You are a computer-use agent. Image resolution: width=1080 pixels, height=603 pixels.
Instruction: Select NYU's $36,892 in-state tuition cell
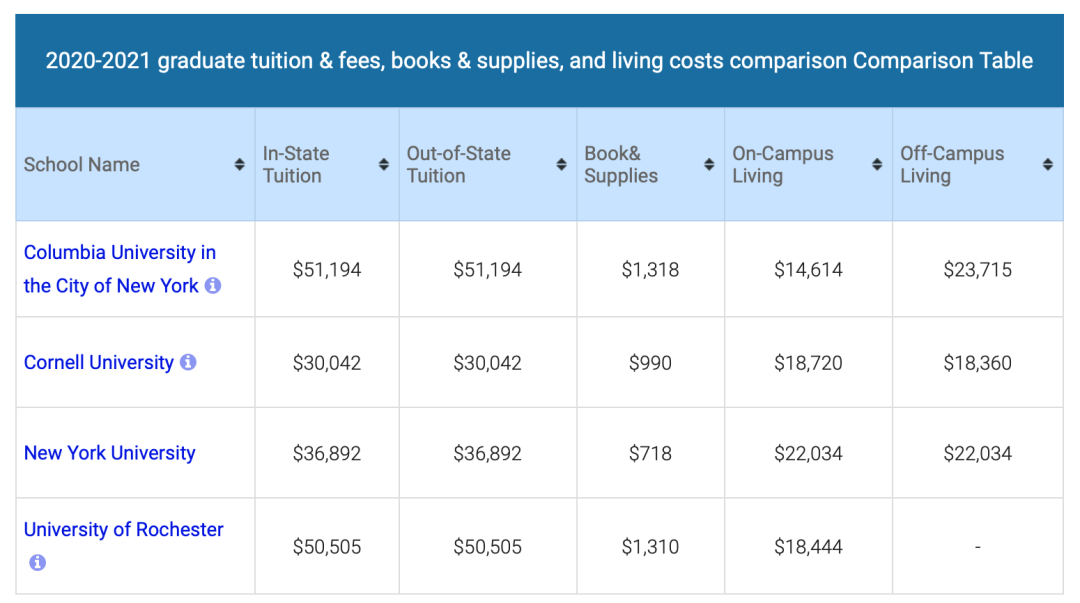tap(326, 453)
